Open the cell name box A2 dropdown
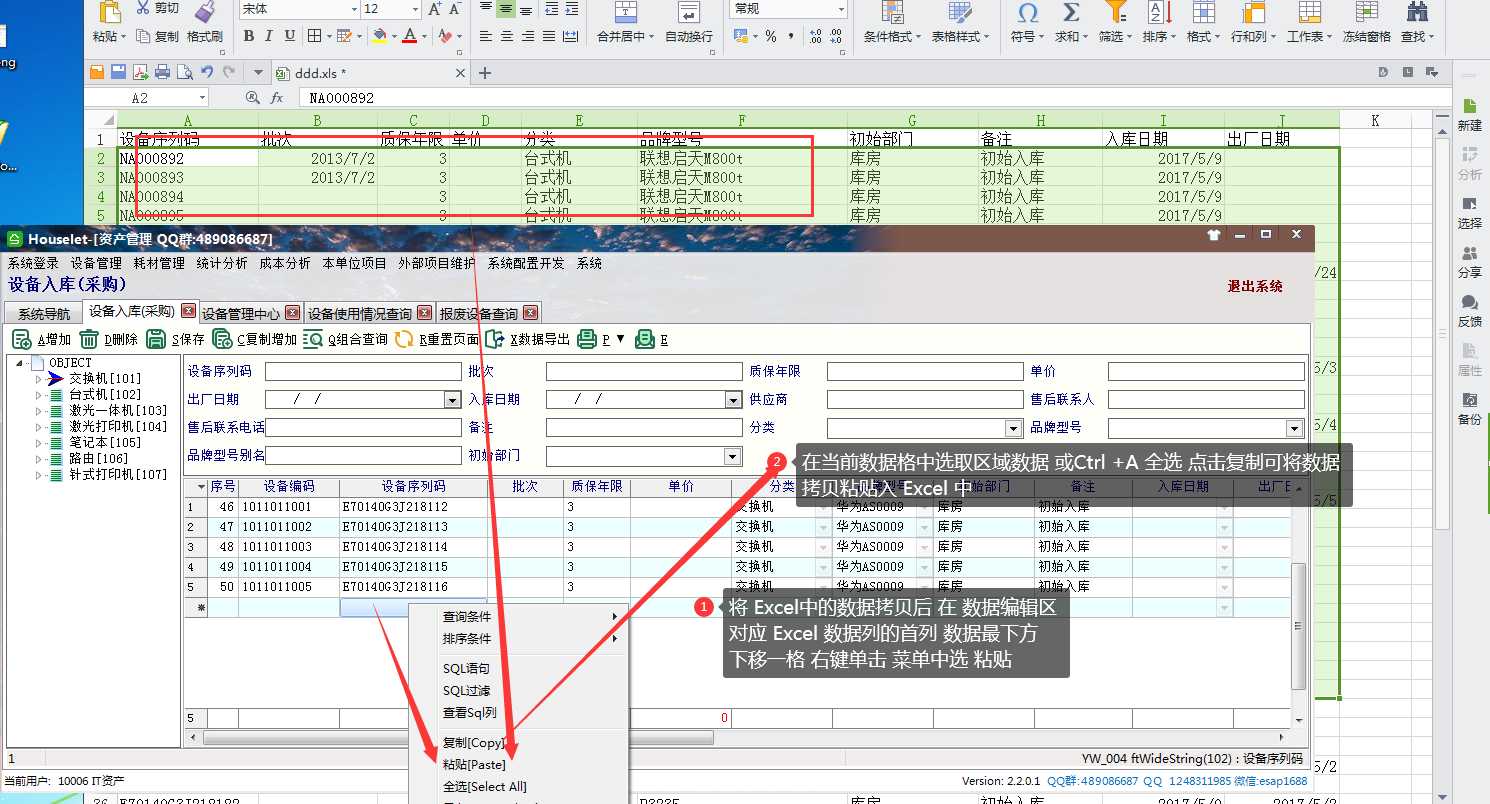Viewport: 1490px width, 804px height. [202, 98]
